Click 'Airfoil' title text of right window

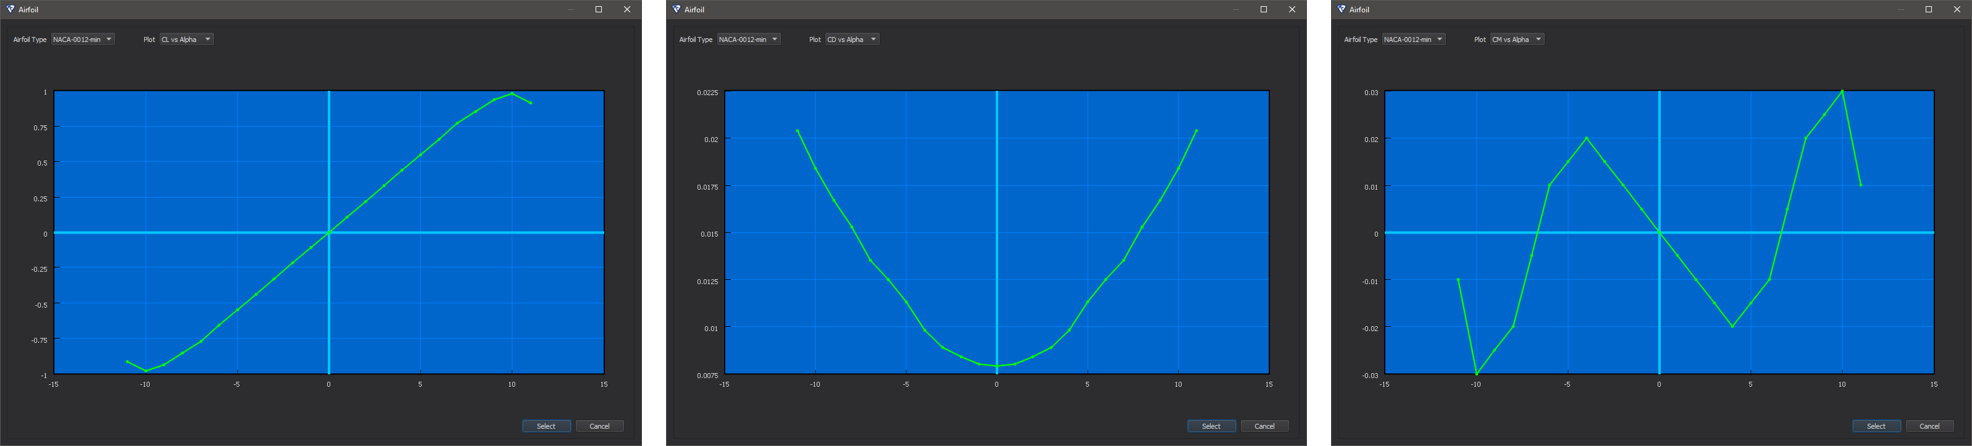click(x=1360, y=10)
